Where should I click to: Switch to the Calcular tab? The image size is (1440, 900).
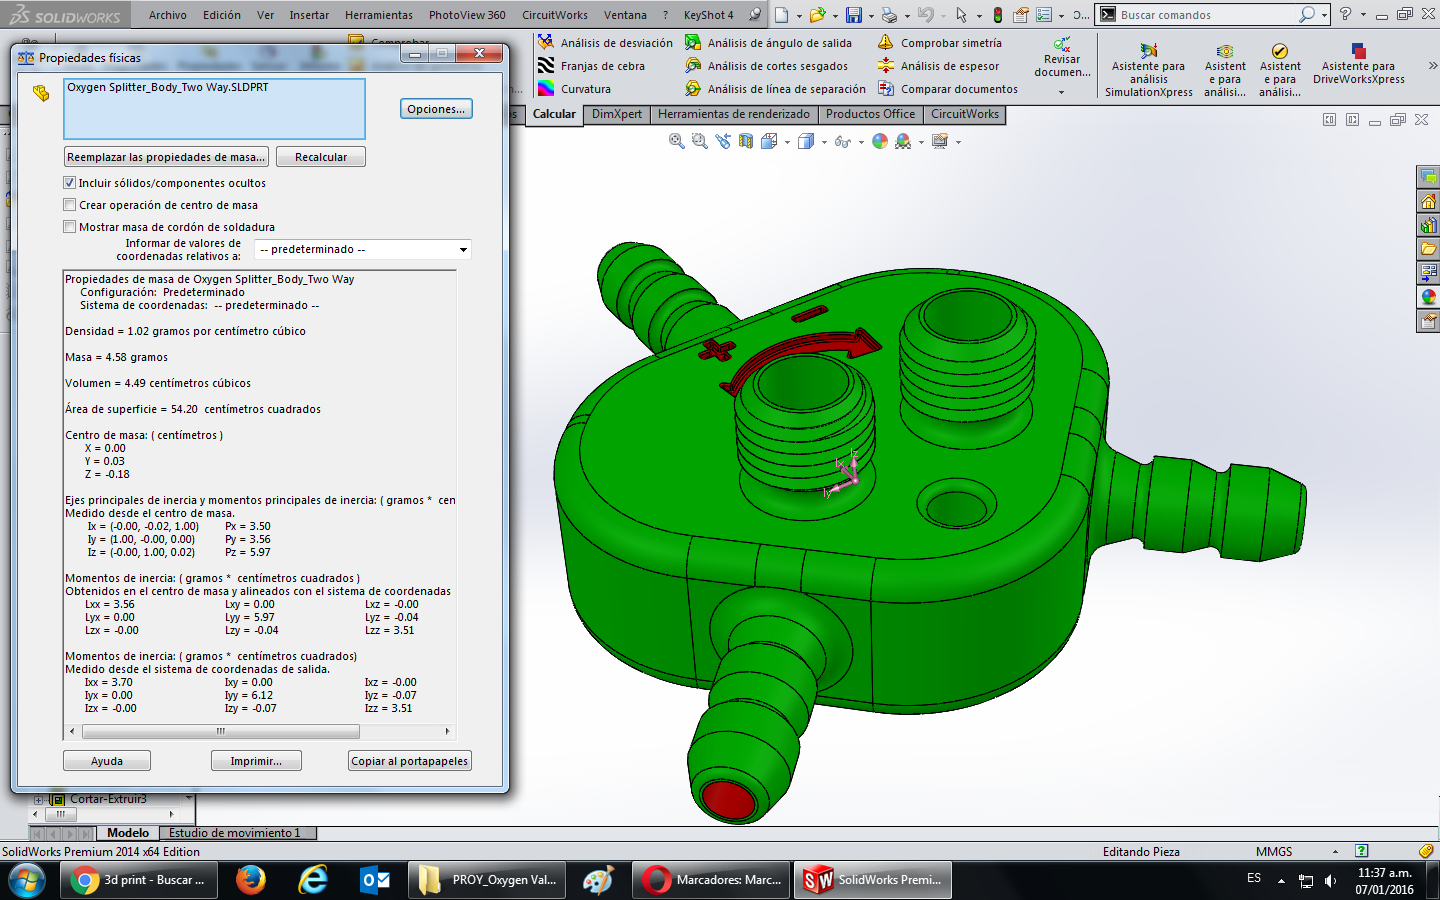pos(554,114)
